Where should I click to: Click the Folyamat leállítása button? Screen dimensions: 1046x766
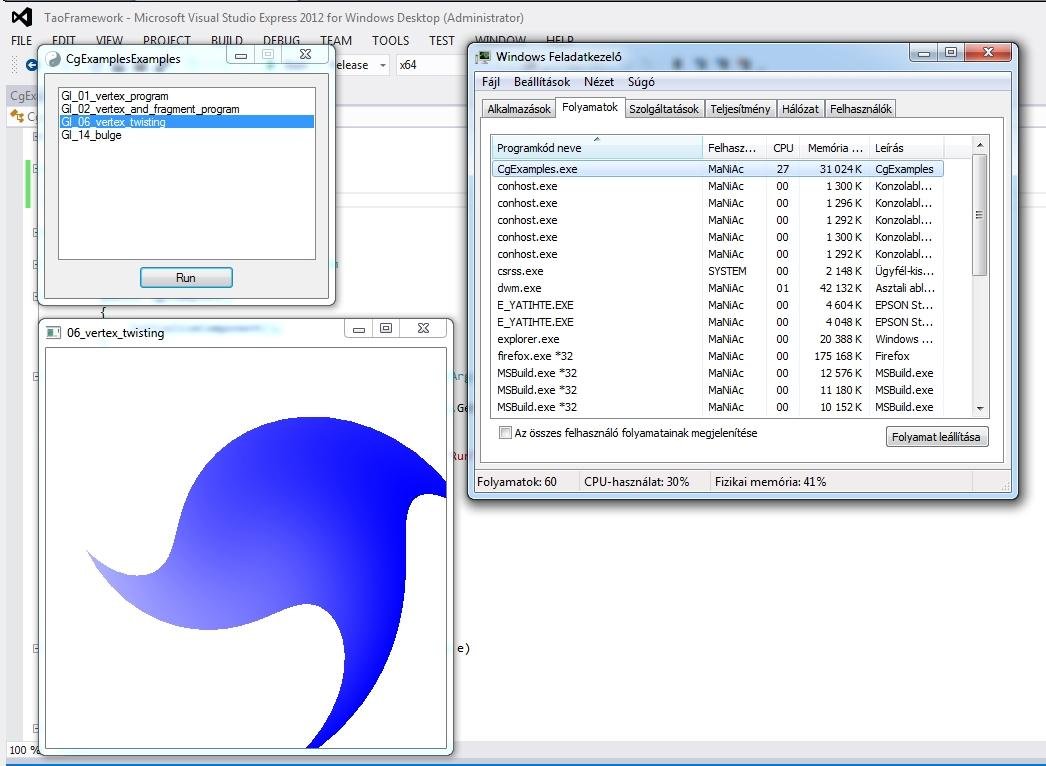coord(937,437)
